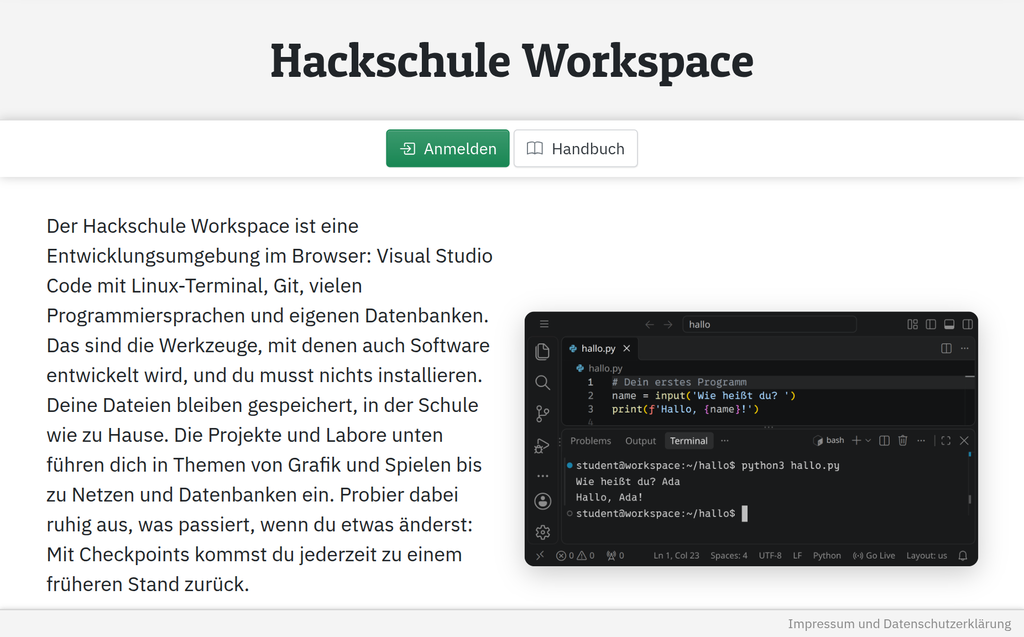Click the VS Code hamburger menu icon
The height and width of the screenshot is (637, 1024).
coord(544,324)
